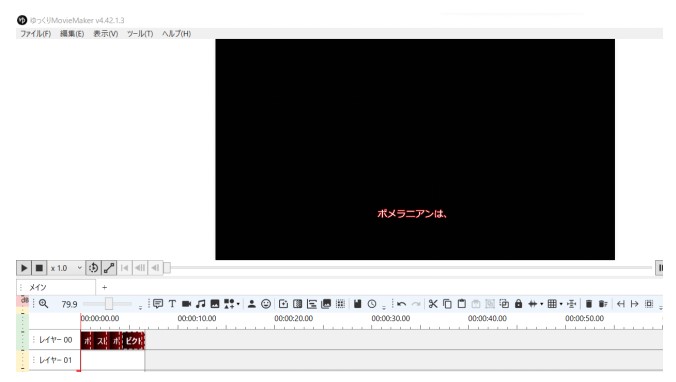Select the レイヤー 01 layer header

pyautogui.click(x=55, y=360)
